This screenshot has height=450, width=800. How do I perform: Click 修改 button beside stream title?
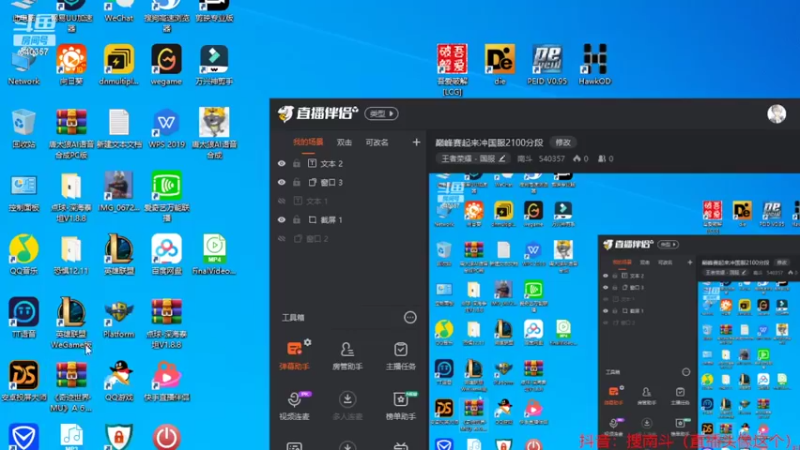click(563, 142)
